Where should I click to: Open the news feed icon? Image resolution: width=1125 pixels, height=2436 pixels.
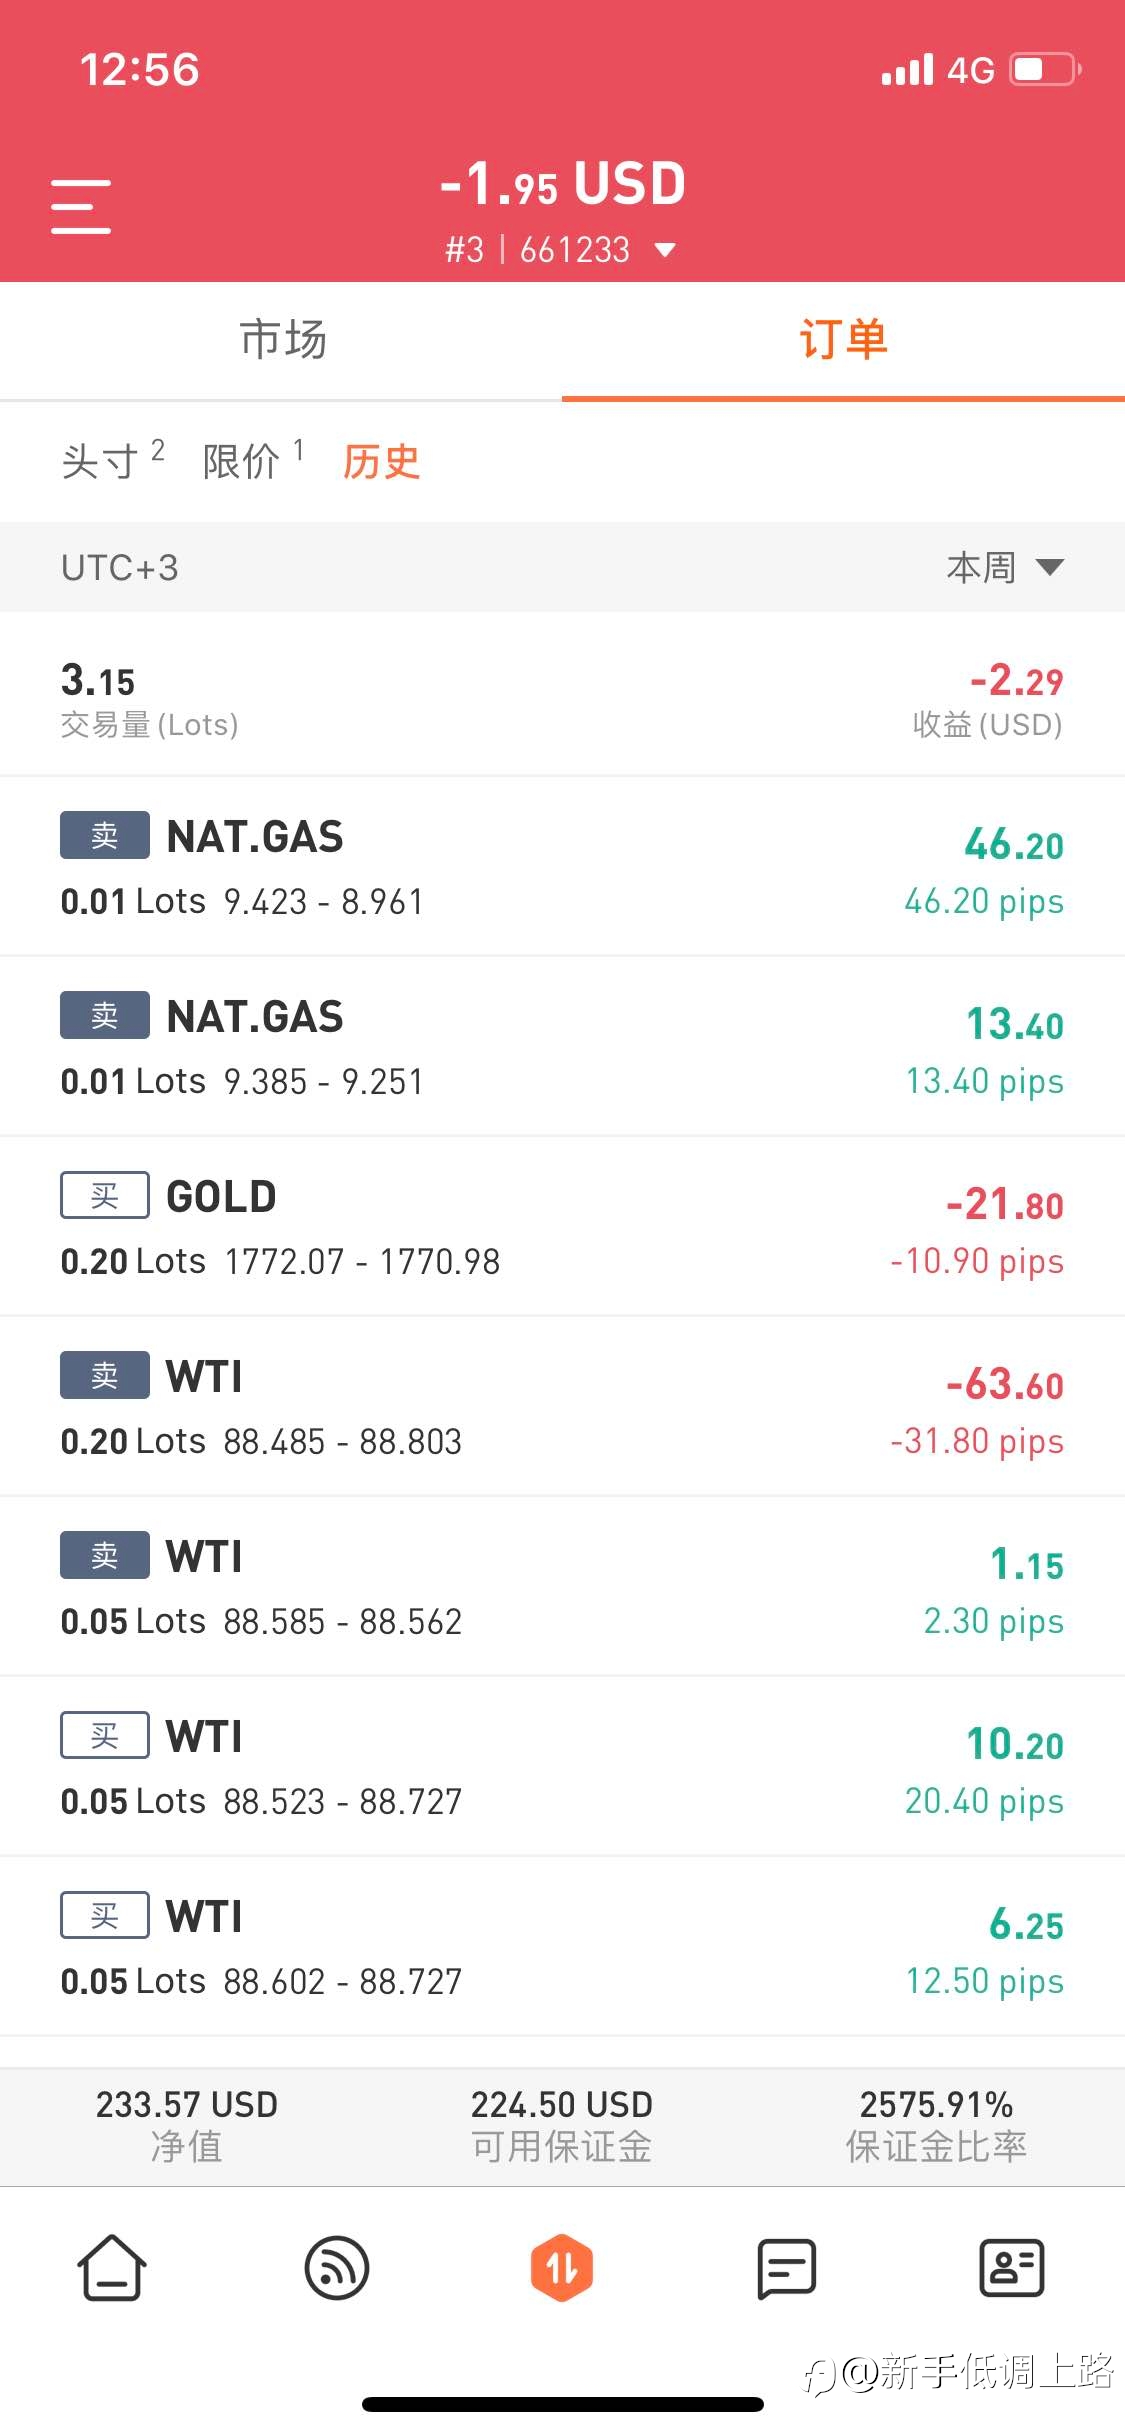point(337,2268)
